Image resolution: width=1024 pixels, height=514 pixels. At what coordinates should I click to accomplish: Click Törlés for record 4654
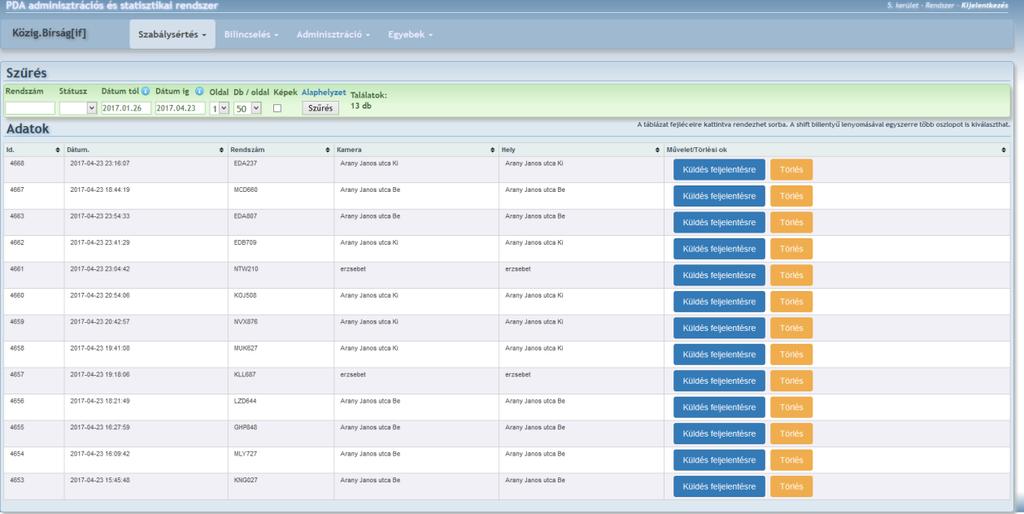792,460
